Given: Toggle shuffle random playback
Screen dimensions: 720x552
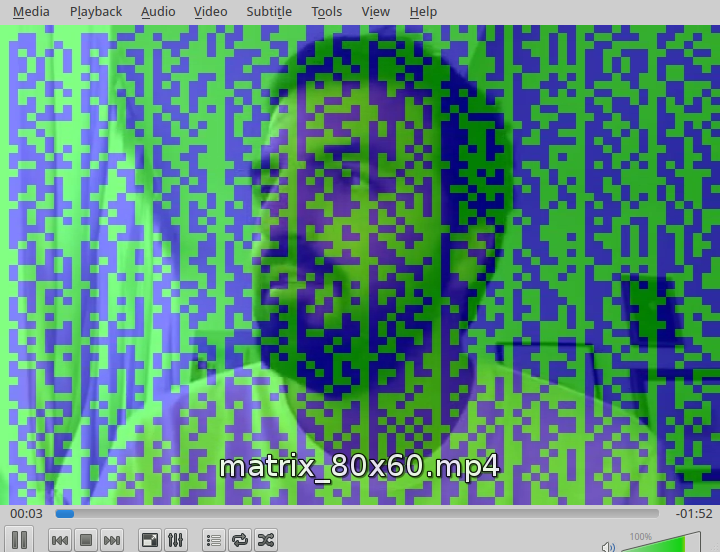Looking at the screenshot, I should click(x=265, y=540).
